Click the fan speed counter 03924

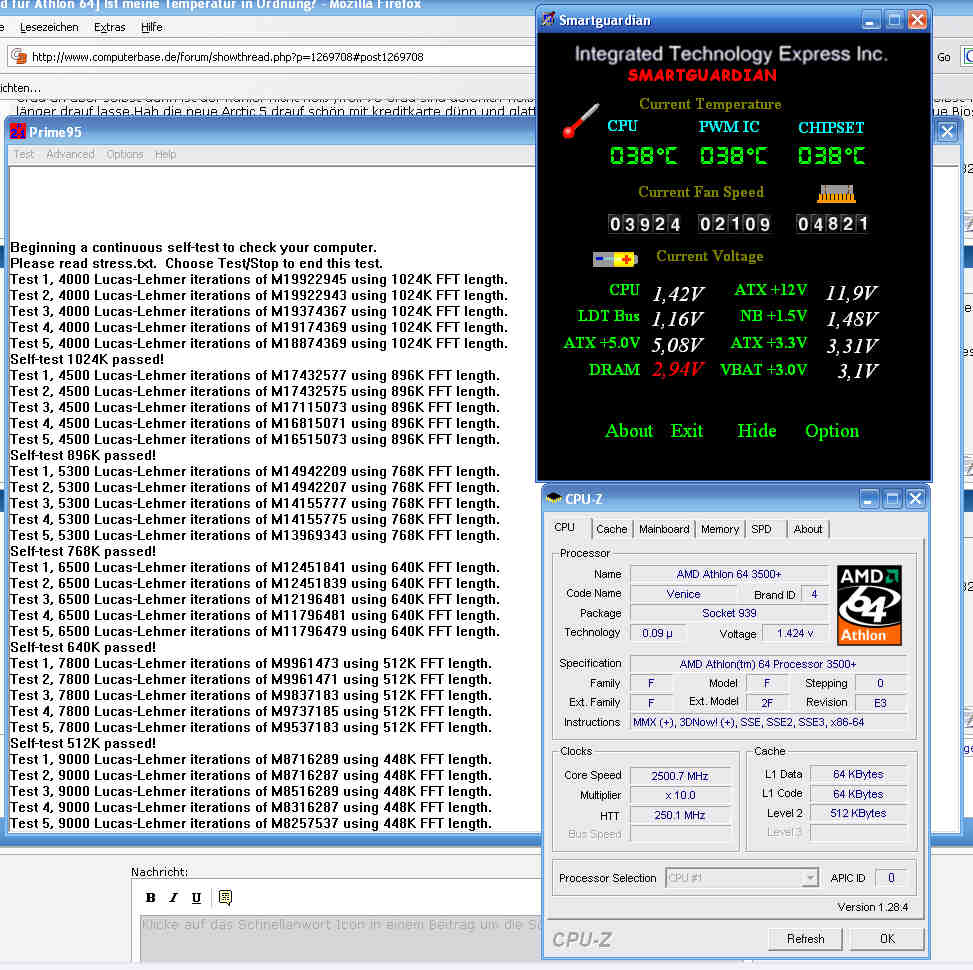(x=644, y=224)
